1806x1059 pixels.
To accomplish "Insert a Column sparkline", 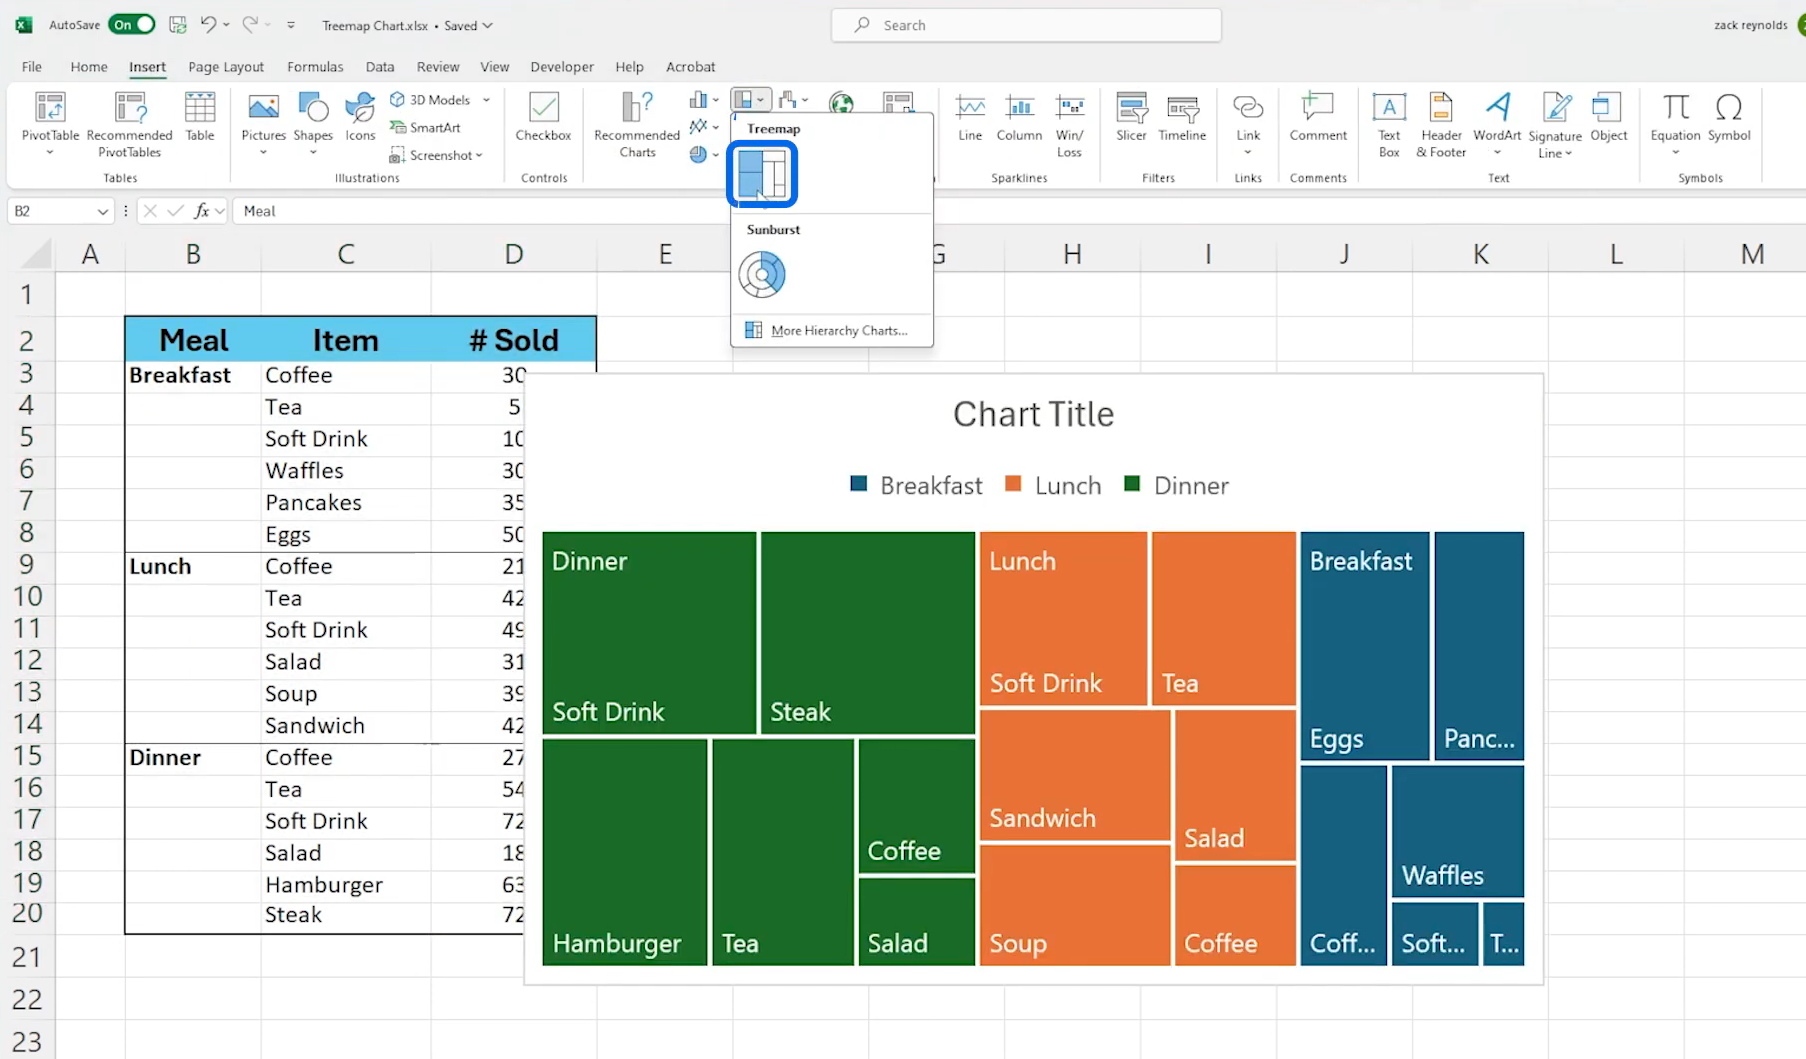I will (1019, 118).
